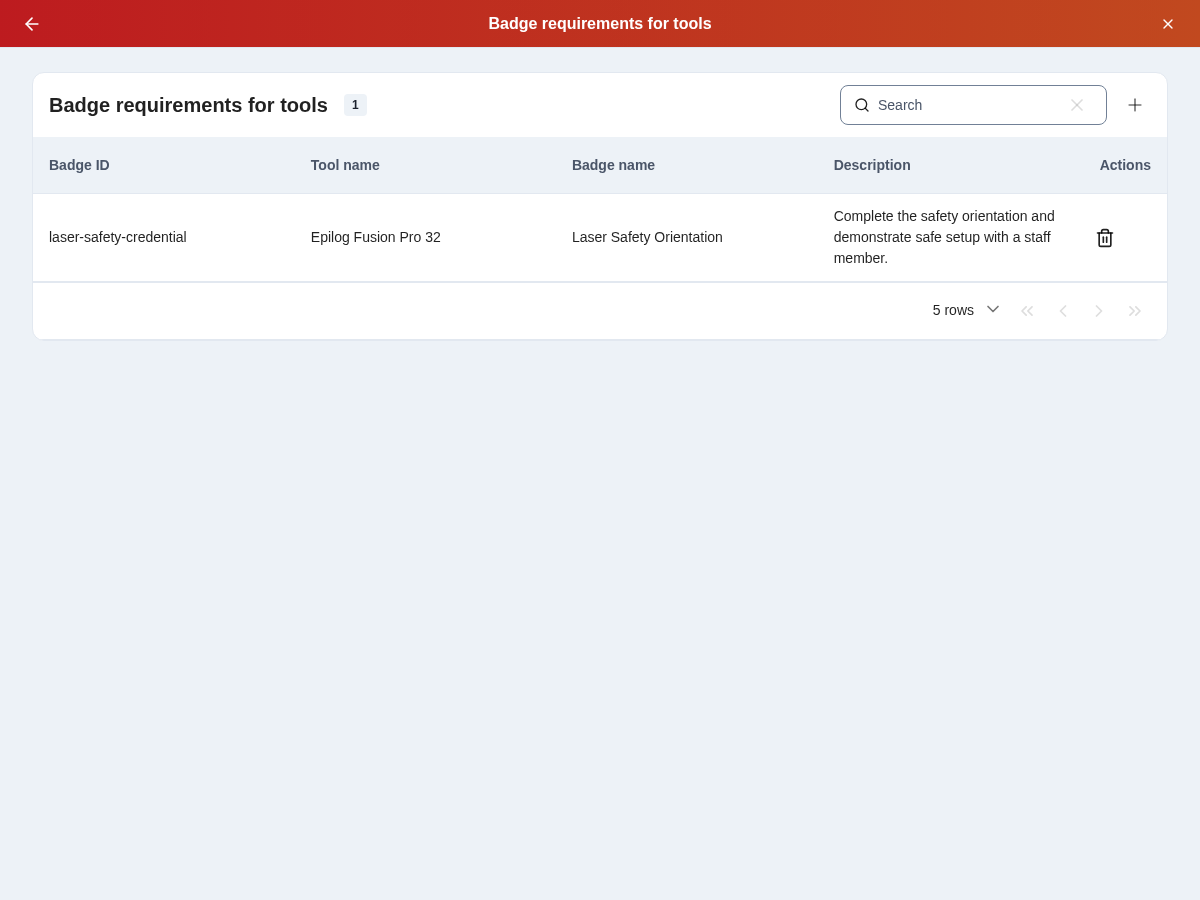
Task: Click the search magnifier icon
Action: 862,105
